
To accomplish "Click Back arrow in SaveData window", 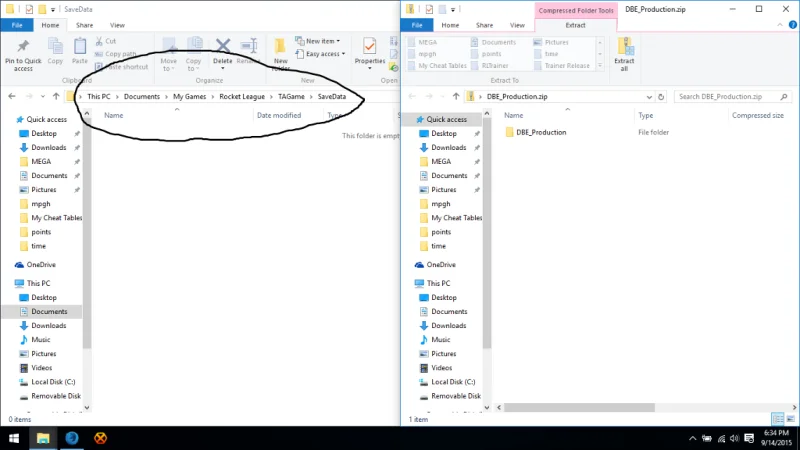I will pos(12,96).
